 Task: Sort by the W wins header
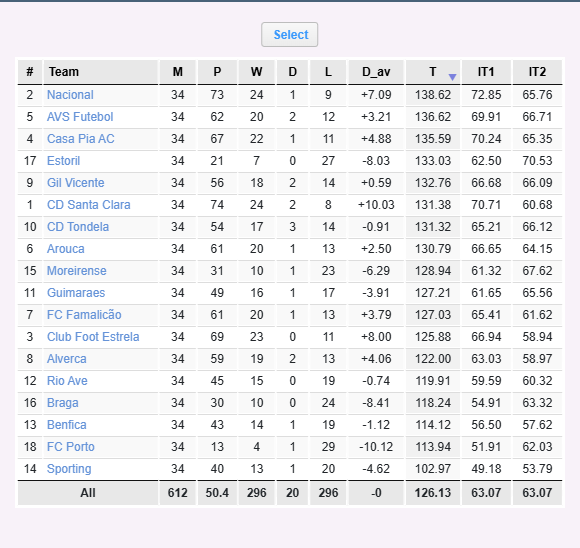(256, 72)
